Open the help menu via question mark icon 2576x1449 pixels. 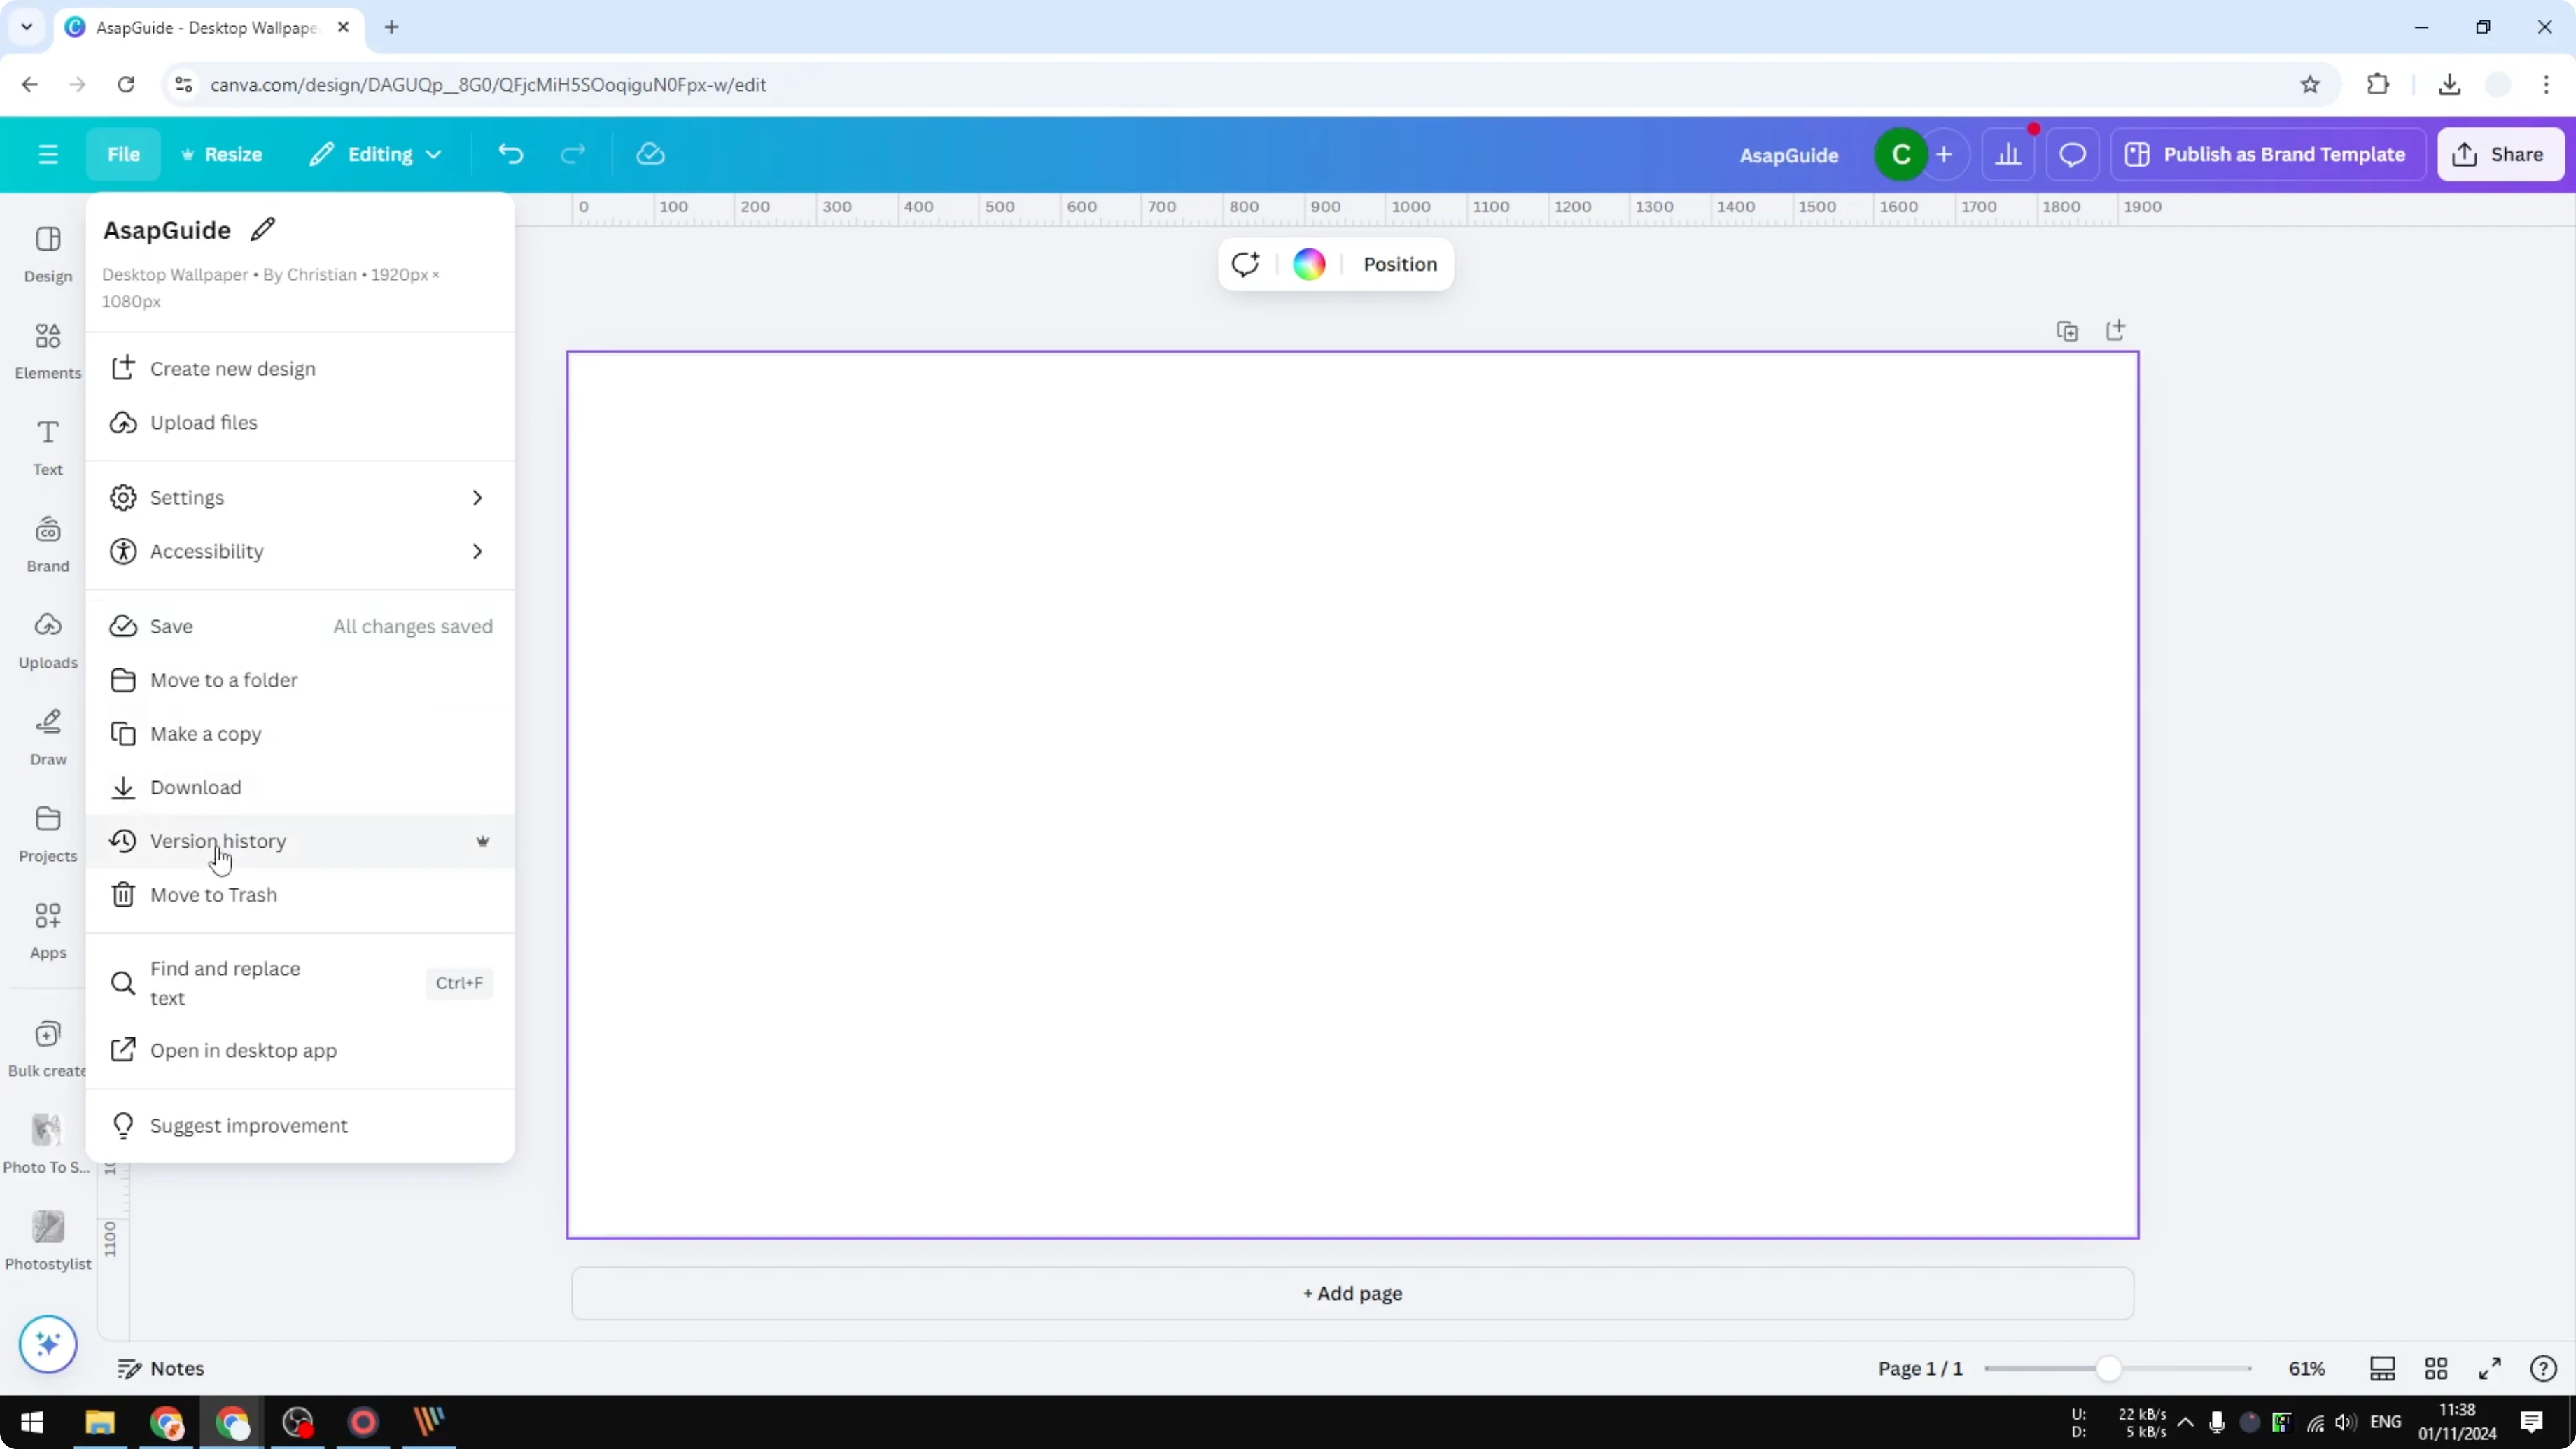[x=2543, y=1368]
